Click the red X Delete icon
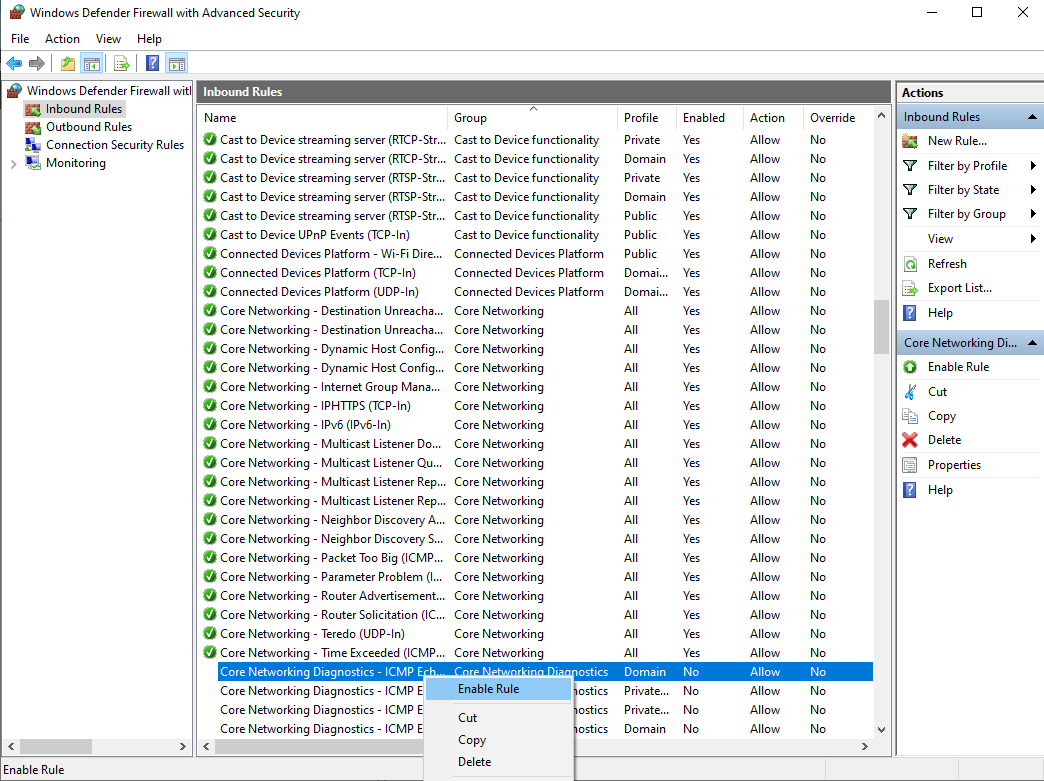This screenshot has width=1044, height=781. point(910,439)
